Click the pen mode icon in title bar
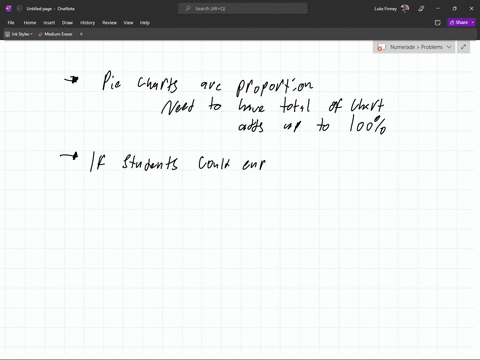 click(421, 9)
